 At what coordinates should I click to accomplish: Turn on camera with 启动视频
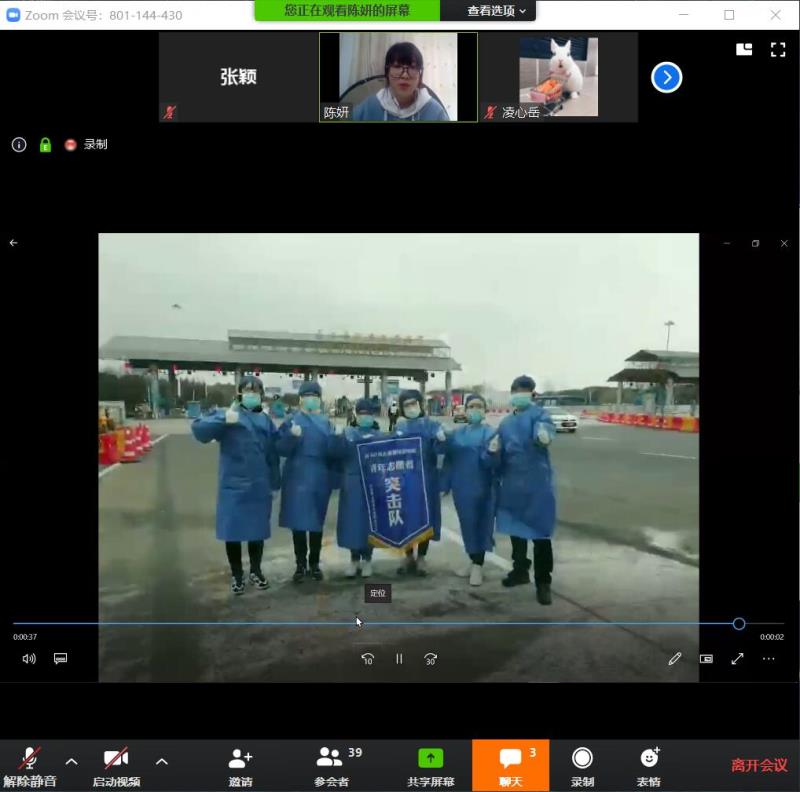(116, 765)
